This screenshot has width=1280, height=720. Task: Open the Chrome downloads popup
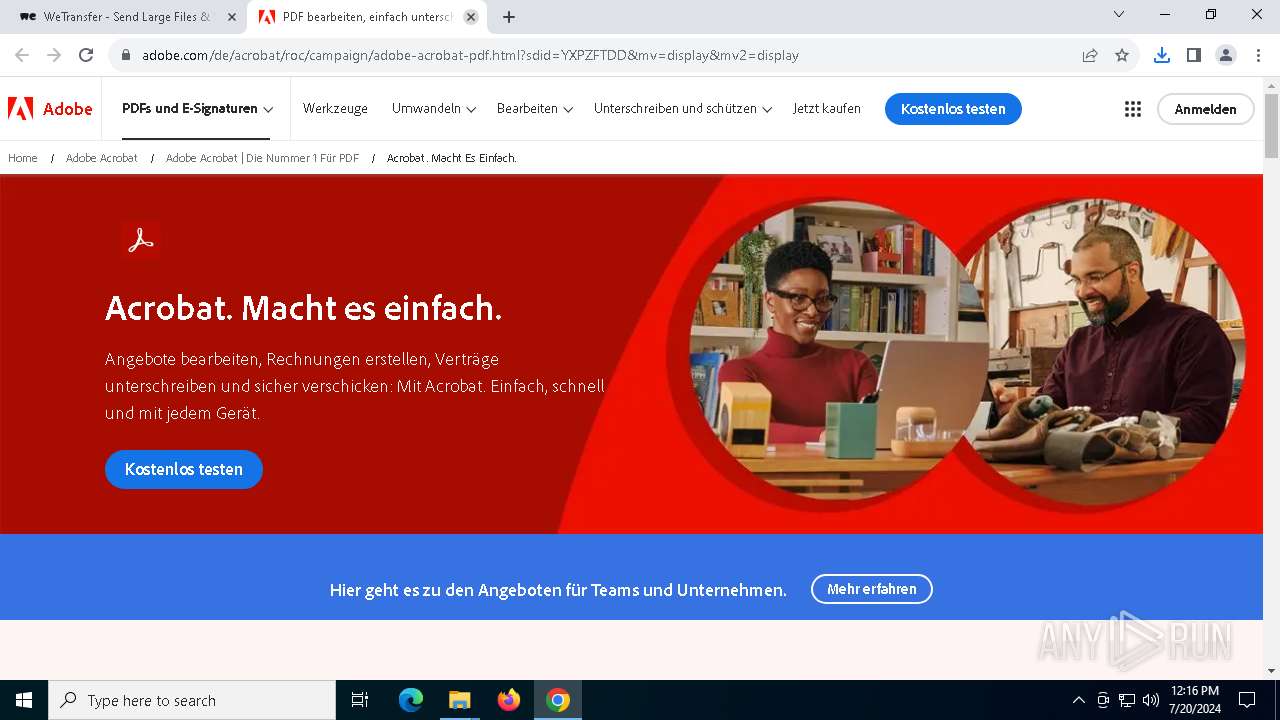(x=1161, y=55)
